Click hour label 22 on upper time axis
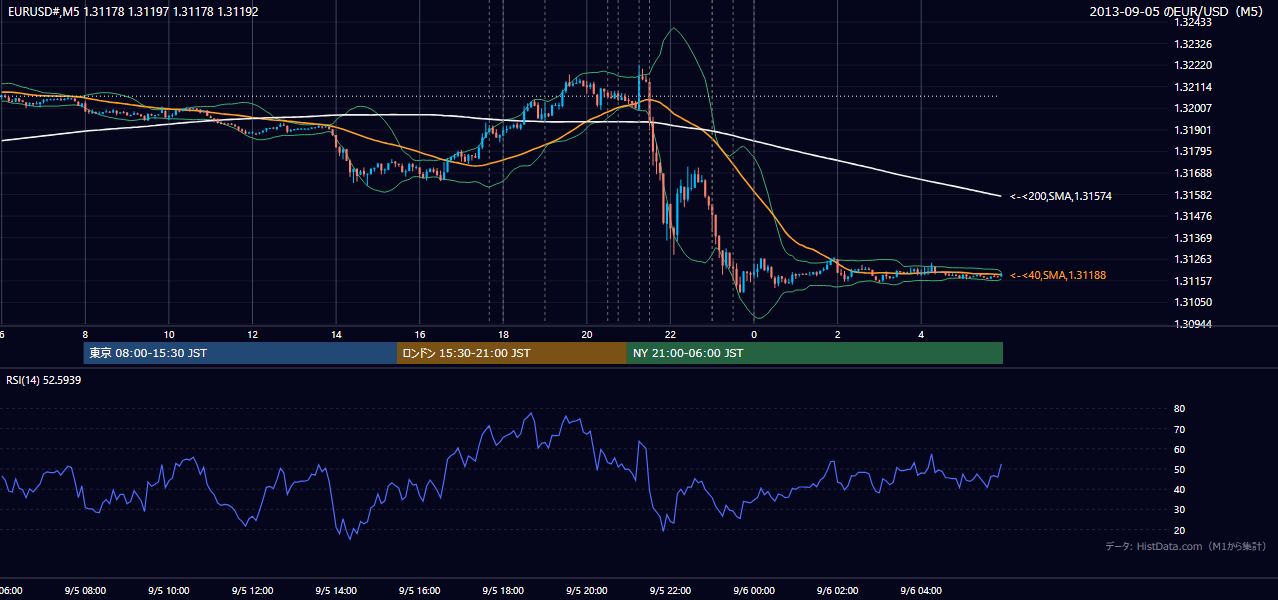The height and width of the screenshot is (600, 1278). point(670,334)
